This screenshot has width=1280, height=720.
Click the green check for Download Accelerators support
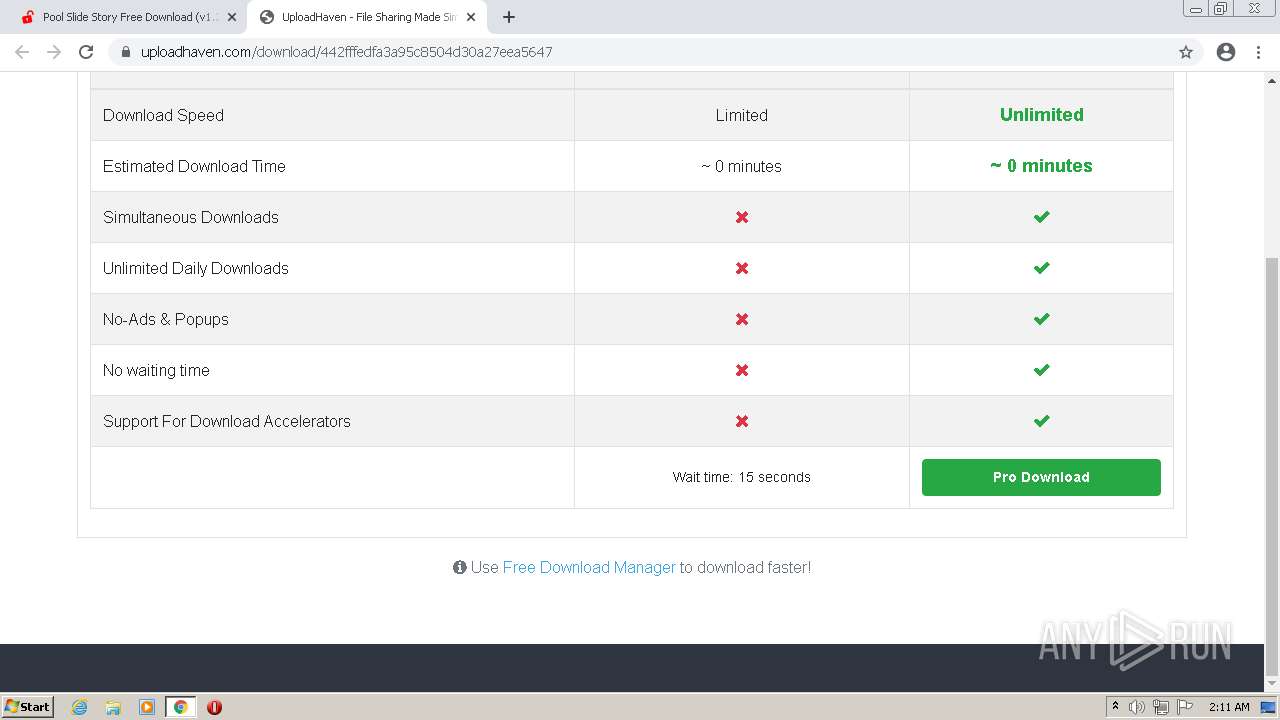click(x=1041, y=421)
